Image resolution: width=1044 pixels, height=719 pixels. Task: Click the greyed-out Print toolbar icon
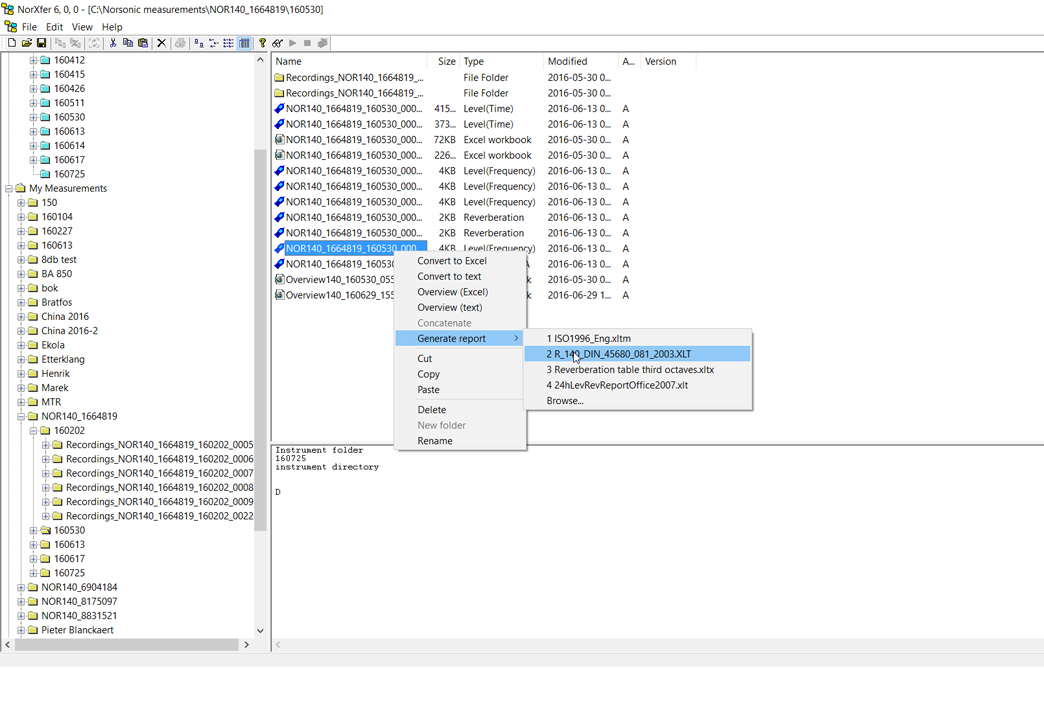(180, 43)
